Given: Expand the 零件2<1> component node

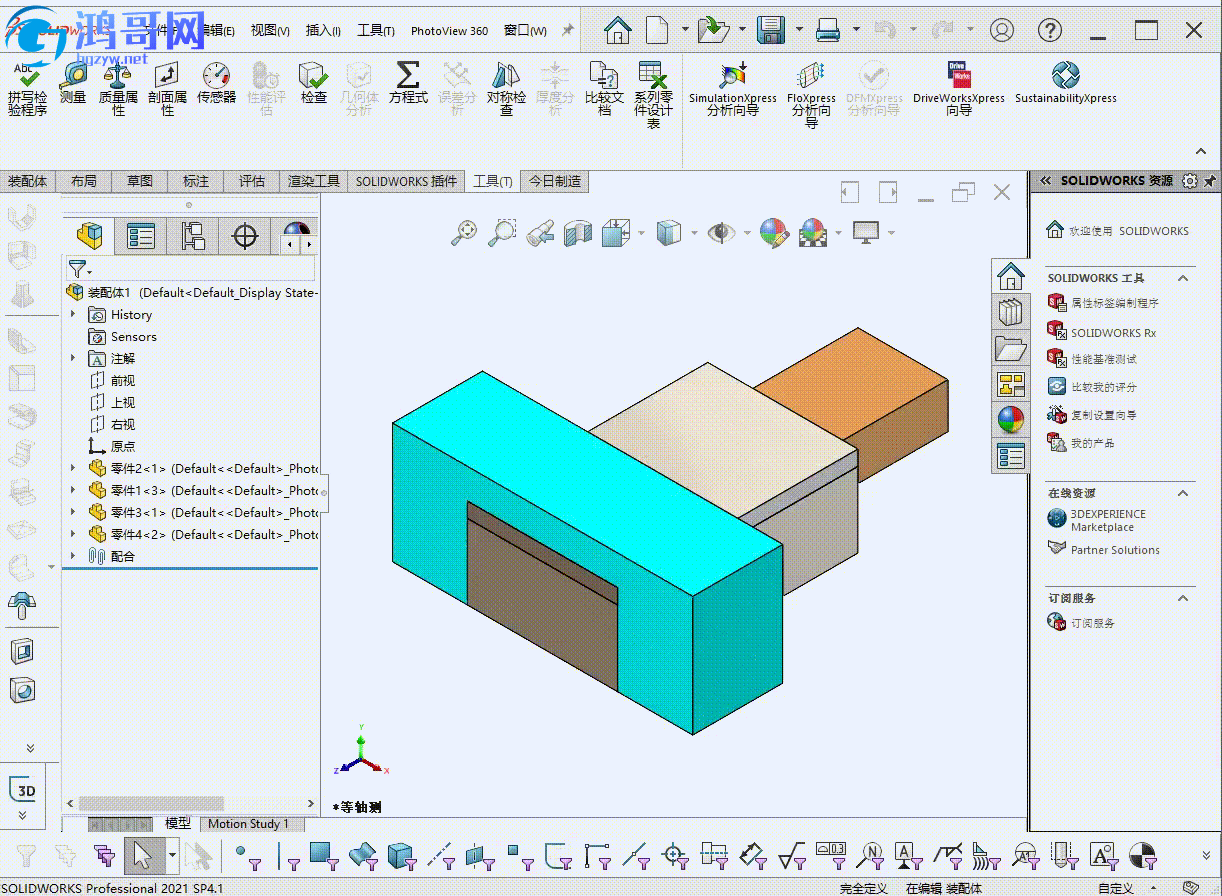Looking at the screenshot, I should [73, 468].
